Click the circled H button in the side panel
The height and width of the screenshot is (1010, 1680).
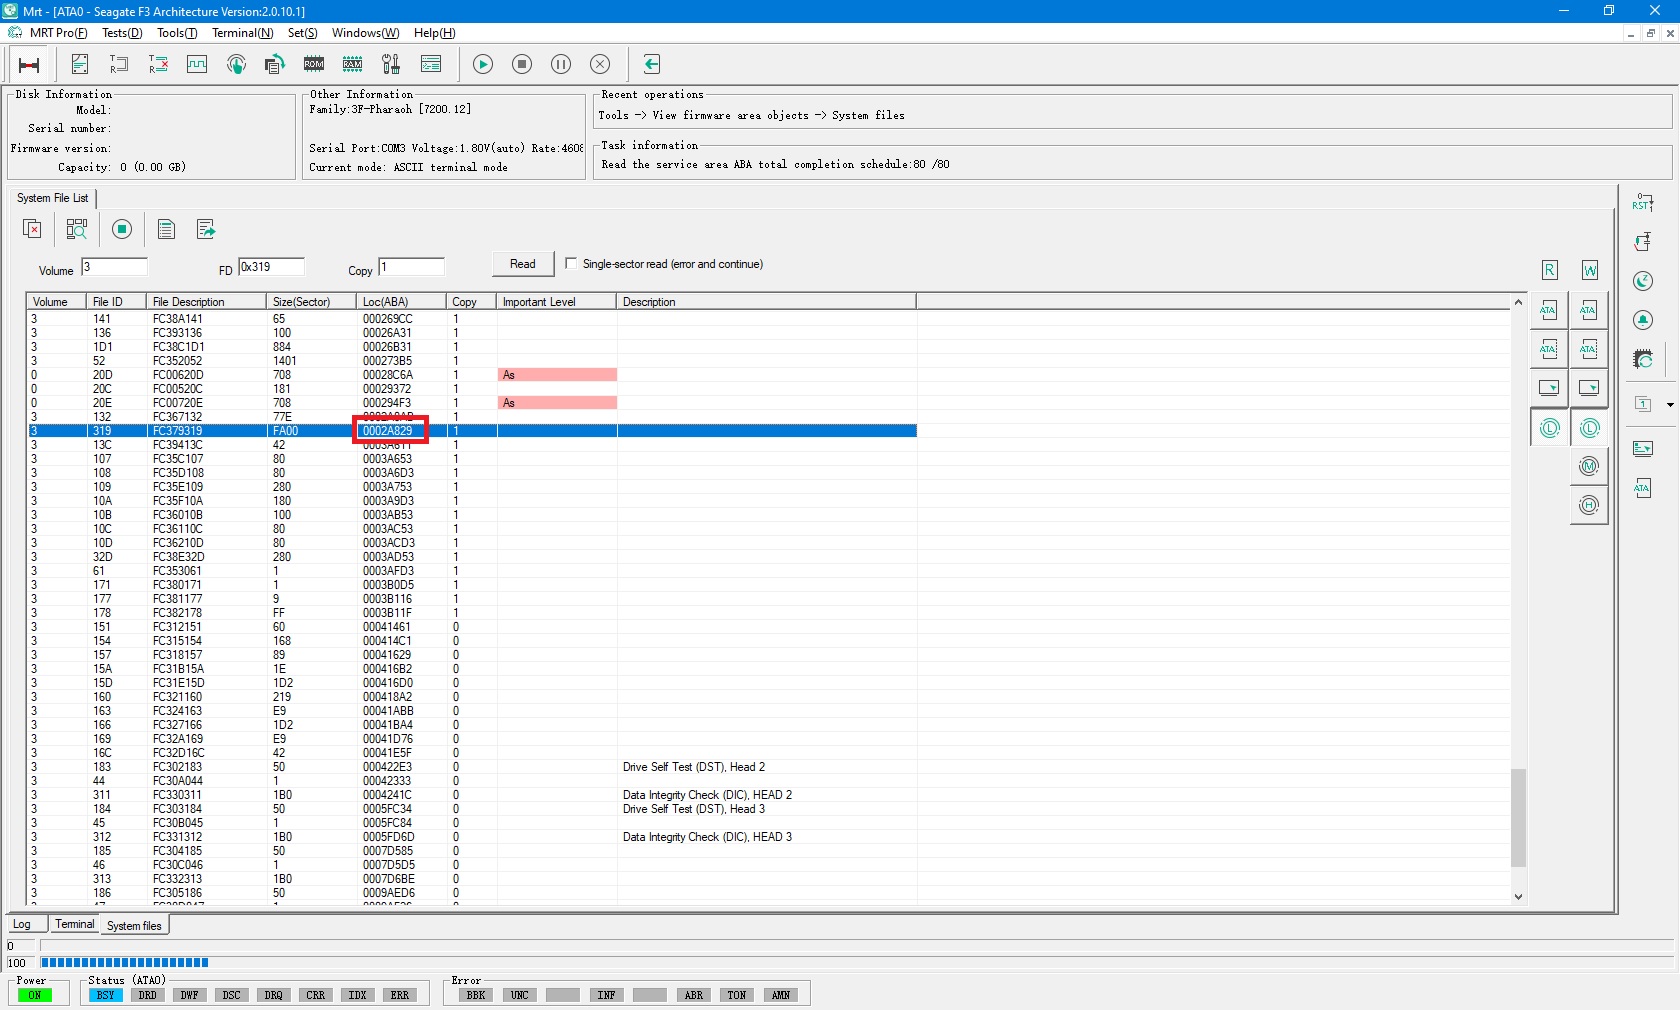pyautogui.click(x=1589, y=505)
